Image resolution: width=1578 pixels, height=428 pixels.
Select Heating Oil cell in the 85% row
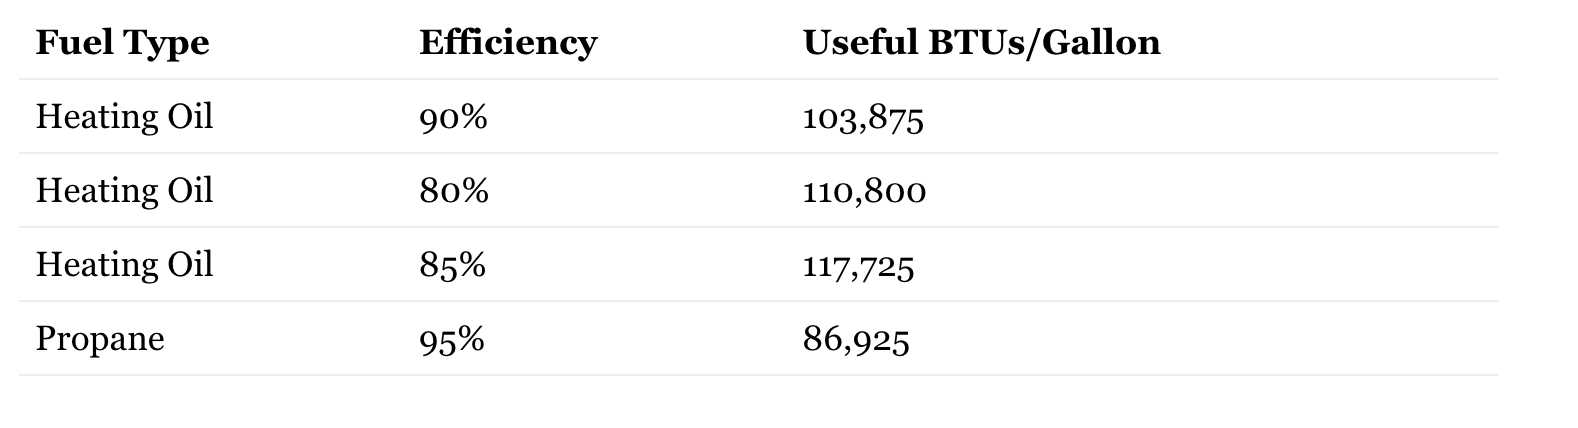124,264
